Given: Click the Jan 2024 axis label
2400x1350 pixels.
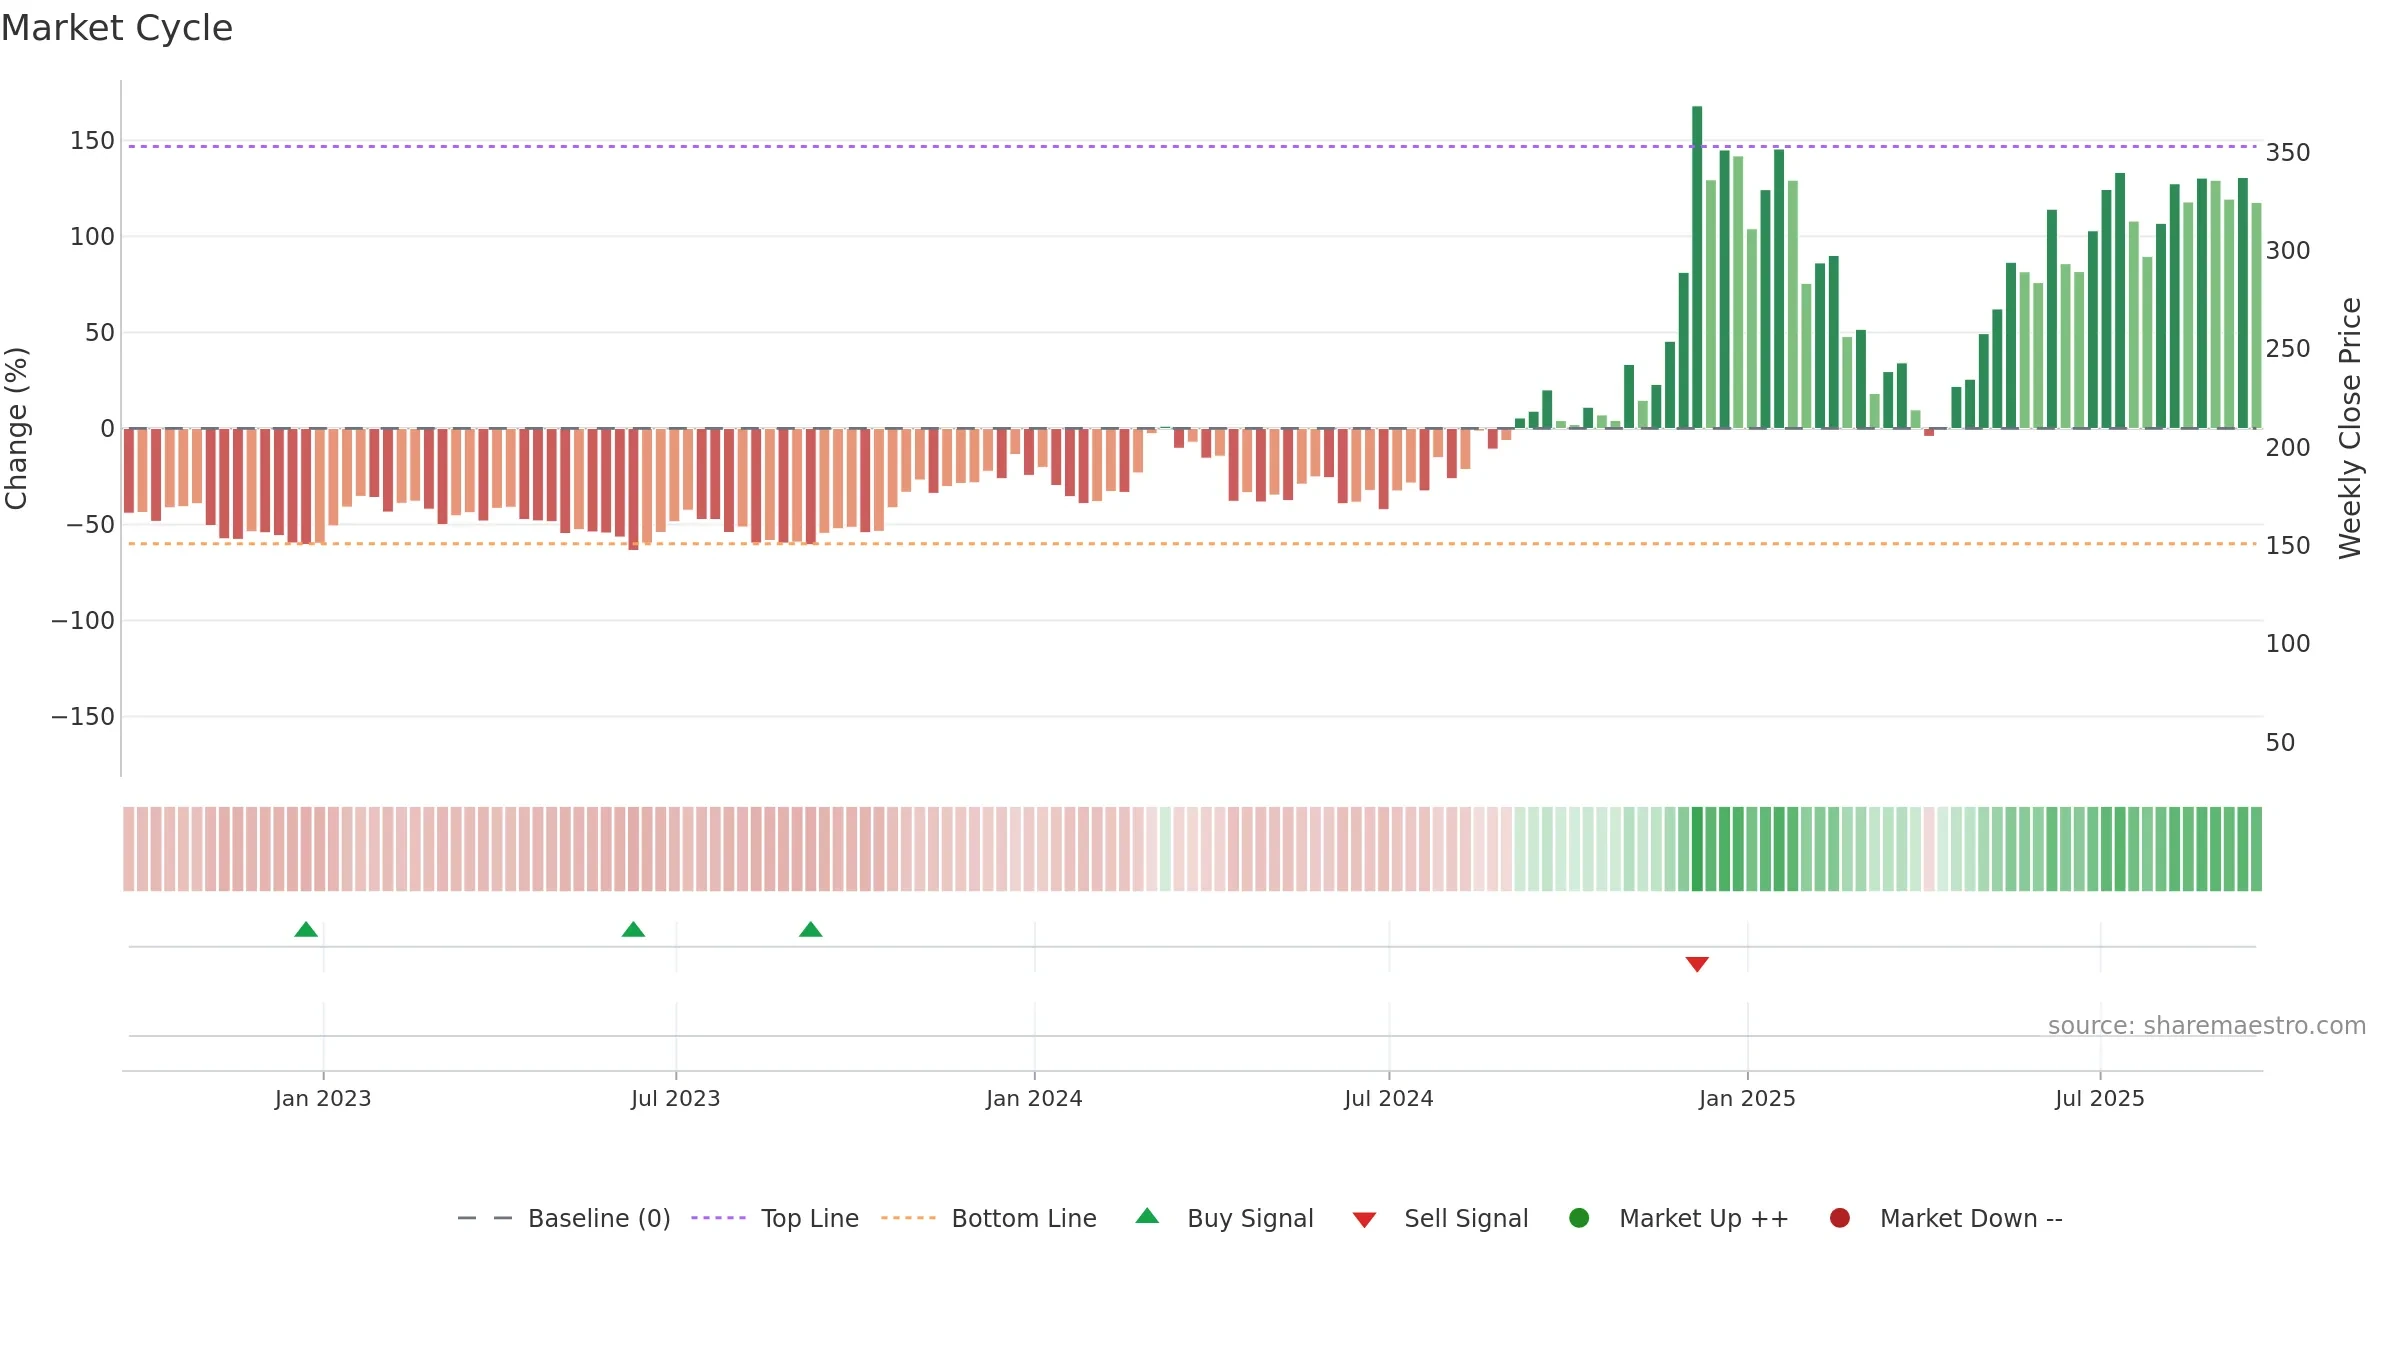Looking at the screenshot, I should [x=1034, y=1098].
